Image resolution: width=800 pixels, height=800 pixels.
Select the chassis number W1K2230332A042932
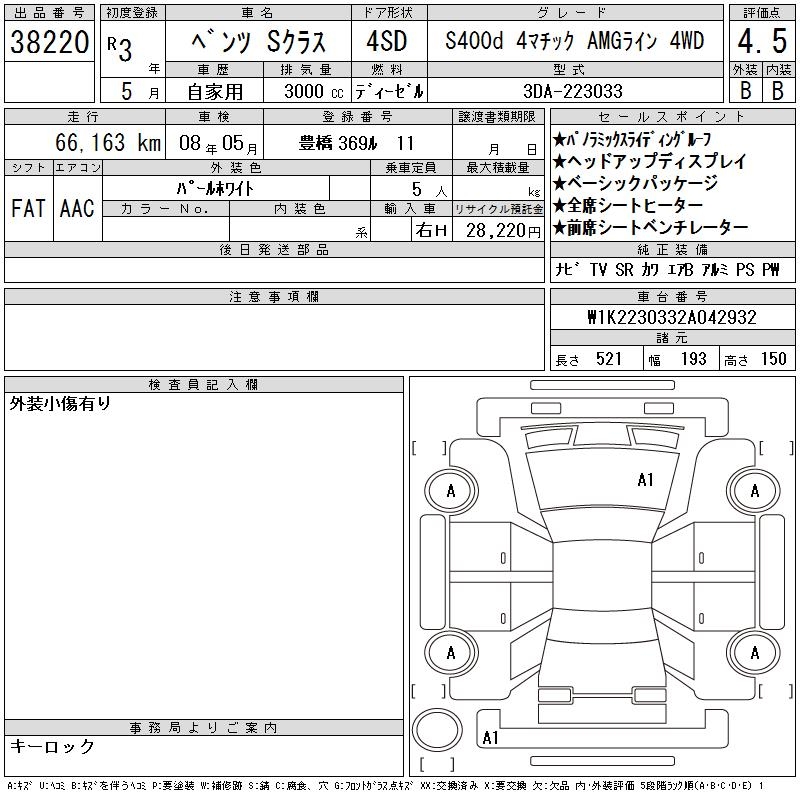pyautogui.click(x=671, y=317)
